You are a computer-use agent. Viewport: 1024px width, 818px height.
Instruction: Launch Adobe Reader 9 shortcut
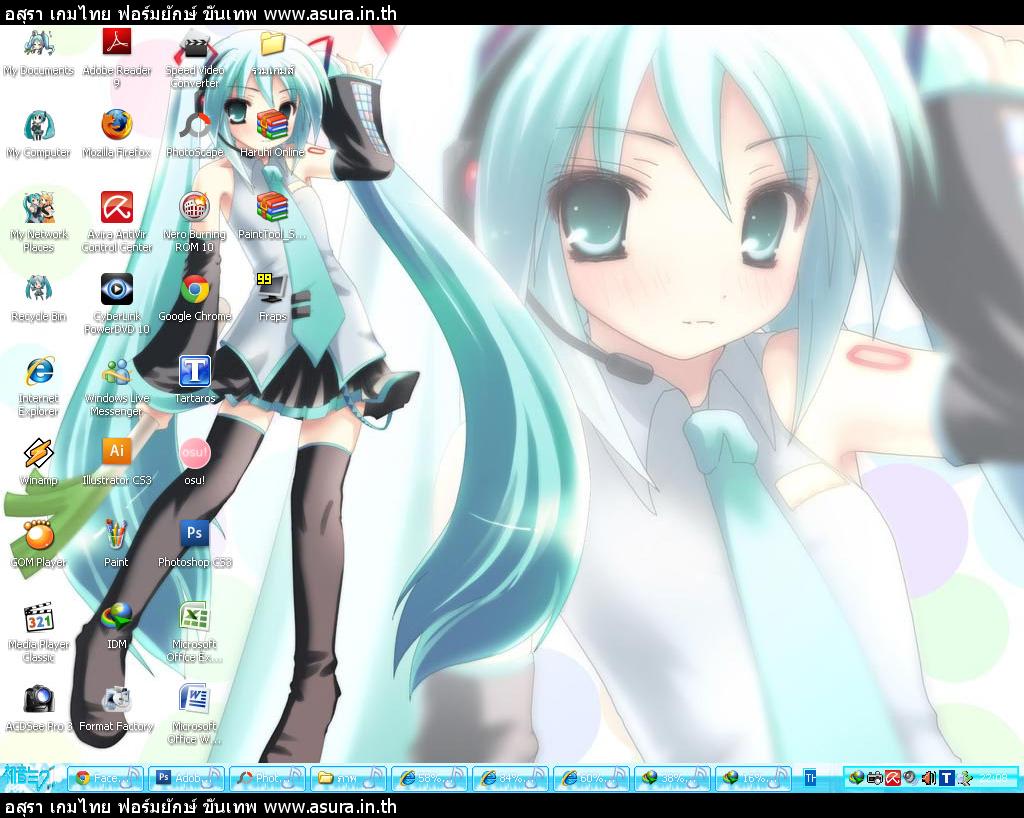point(117,57)
